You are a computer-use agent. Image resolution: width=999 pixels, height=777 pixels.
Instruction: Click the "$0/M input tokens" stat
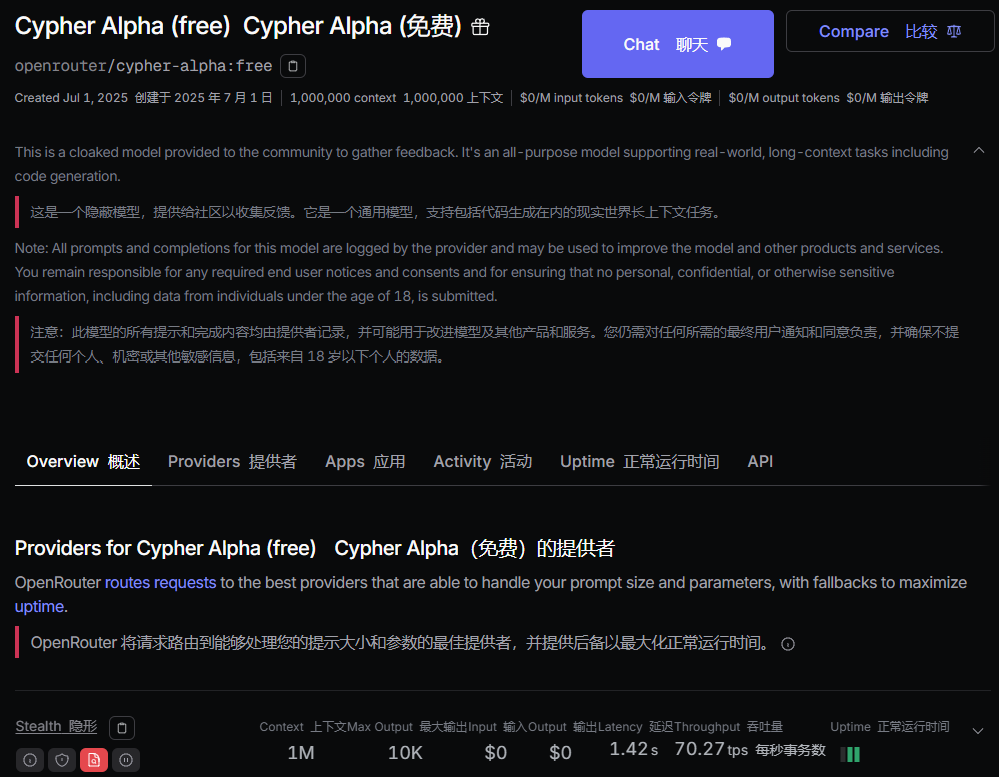point(571,98)
